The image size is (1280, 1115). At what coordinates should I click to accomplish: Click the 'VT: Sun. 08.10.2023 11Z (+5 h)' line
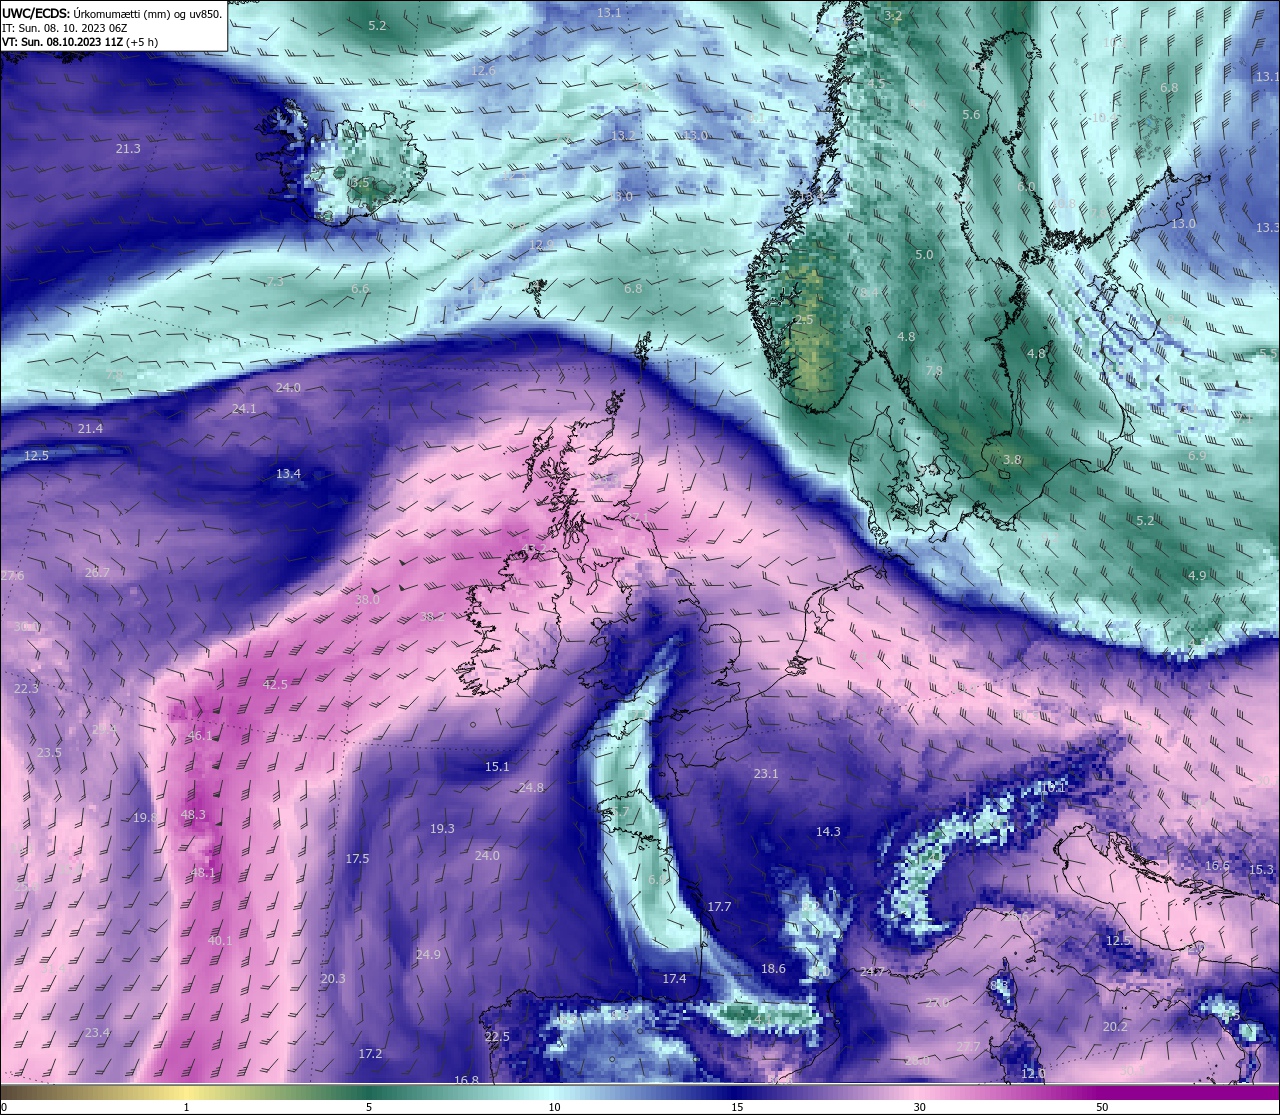80,42
